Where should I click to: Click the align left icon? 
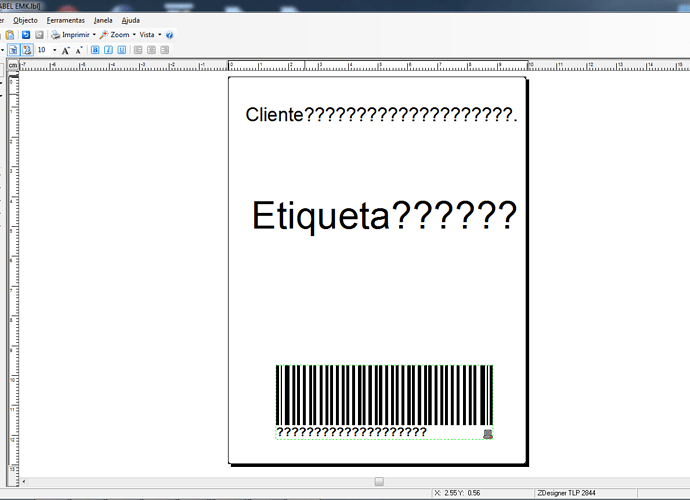point(138,50)
